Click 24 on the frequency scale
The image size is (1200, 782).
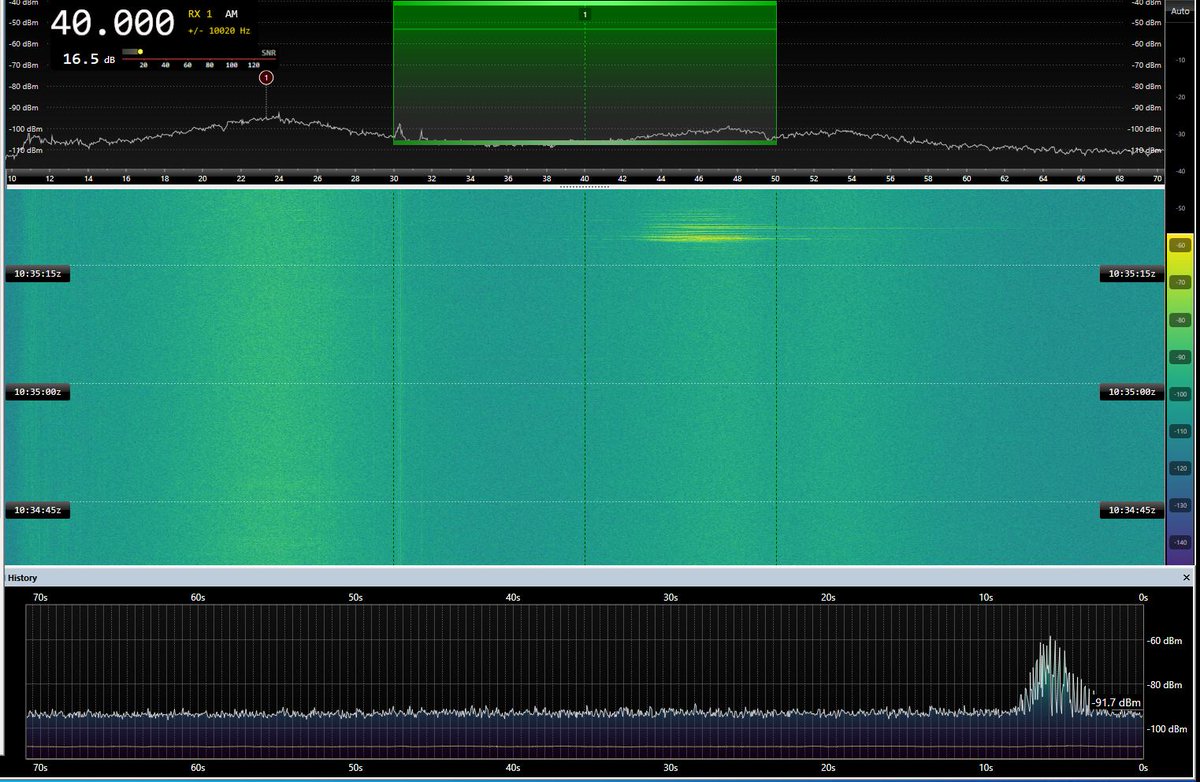[x=279, y=179]
